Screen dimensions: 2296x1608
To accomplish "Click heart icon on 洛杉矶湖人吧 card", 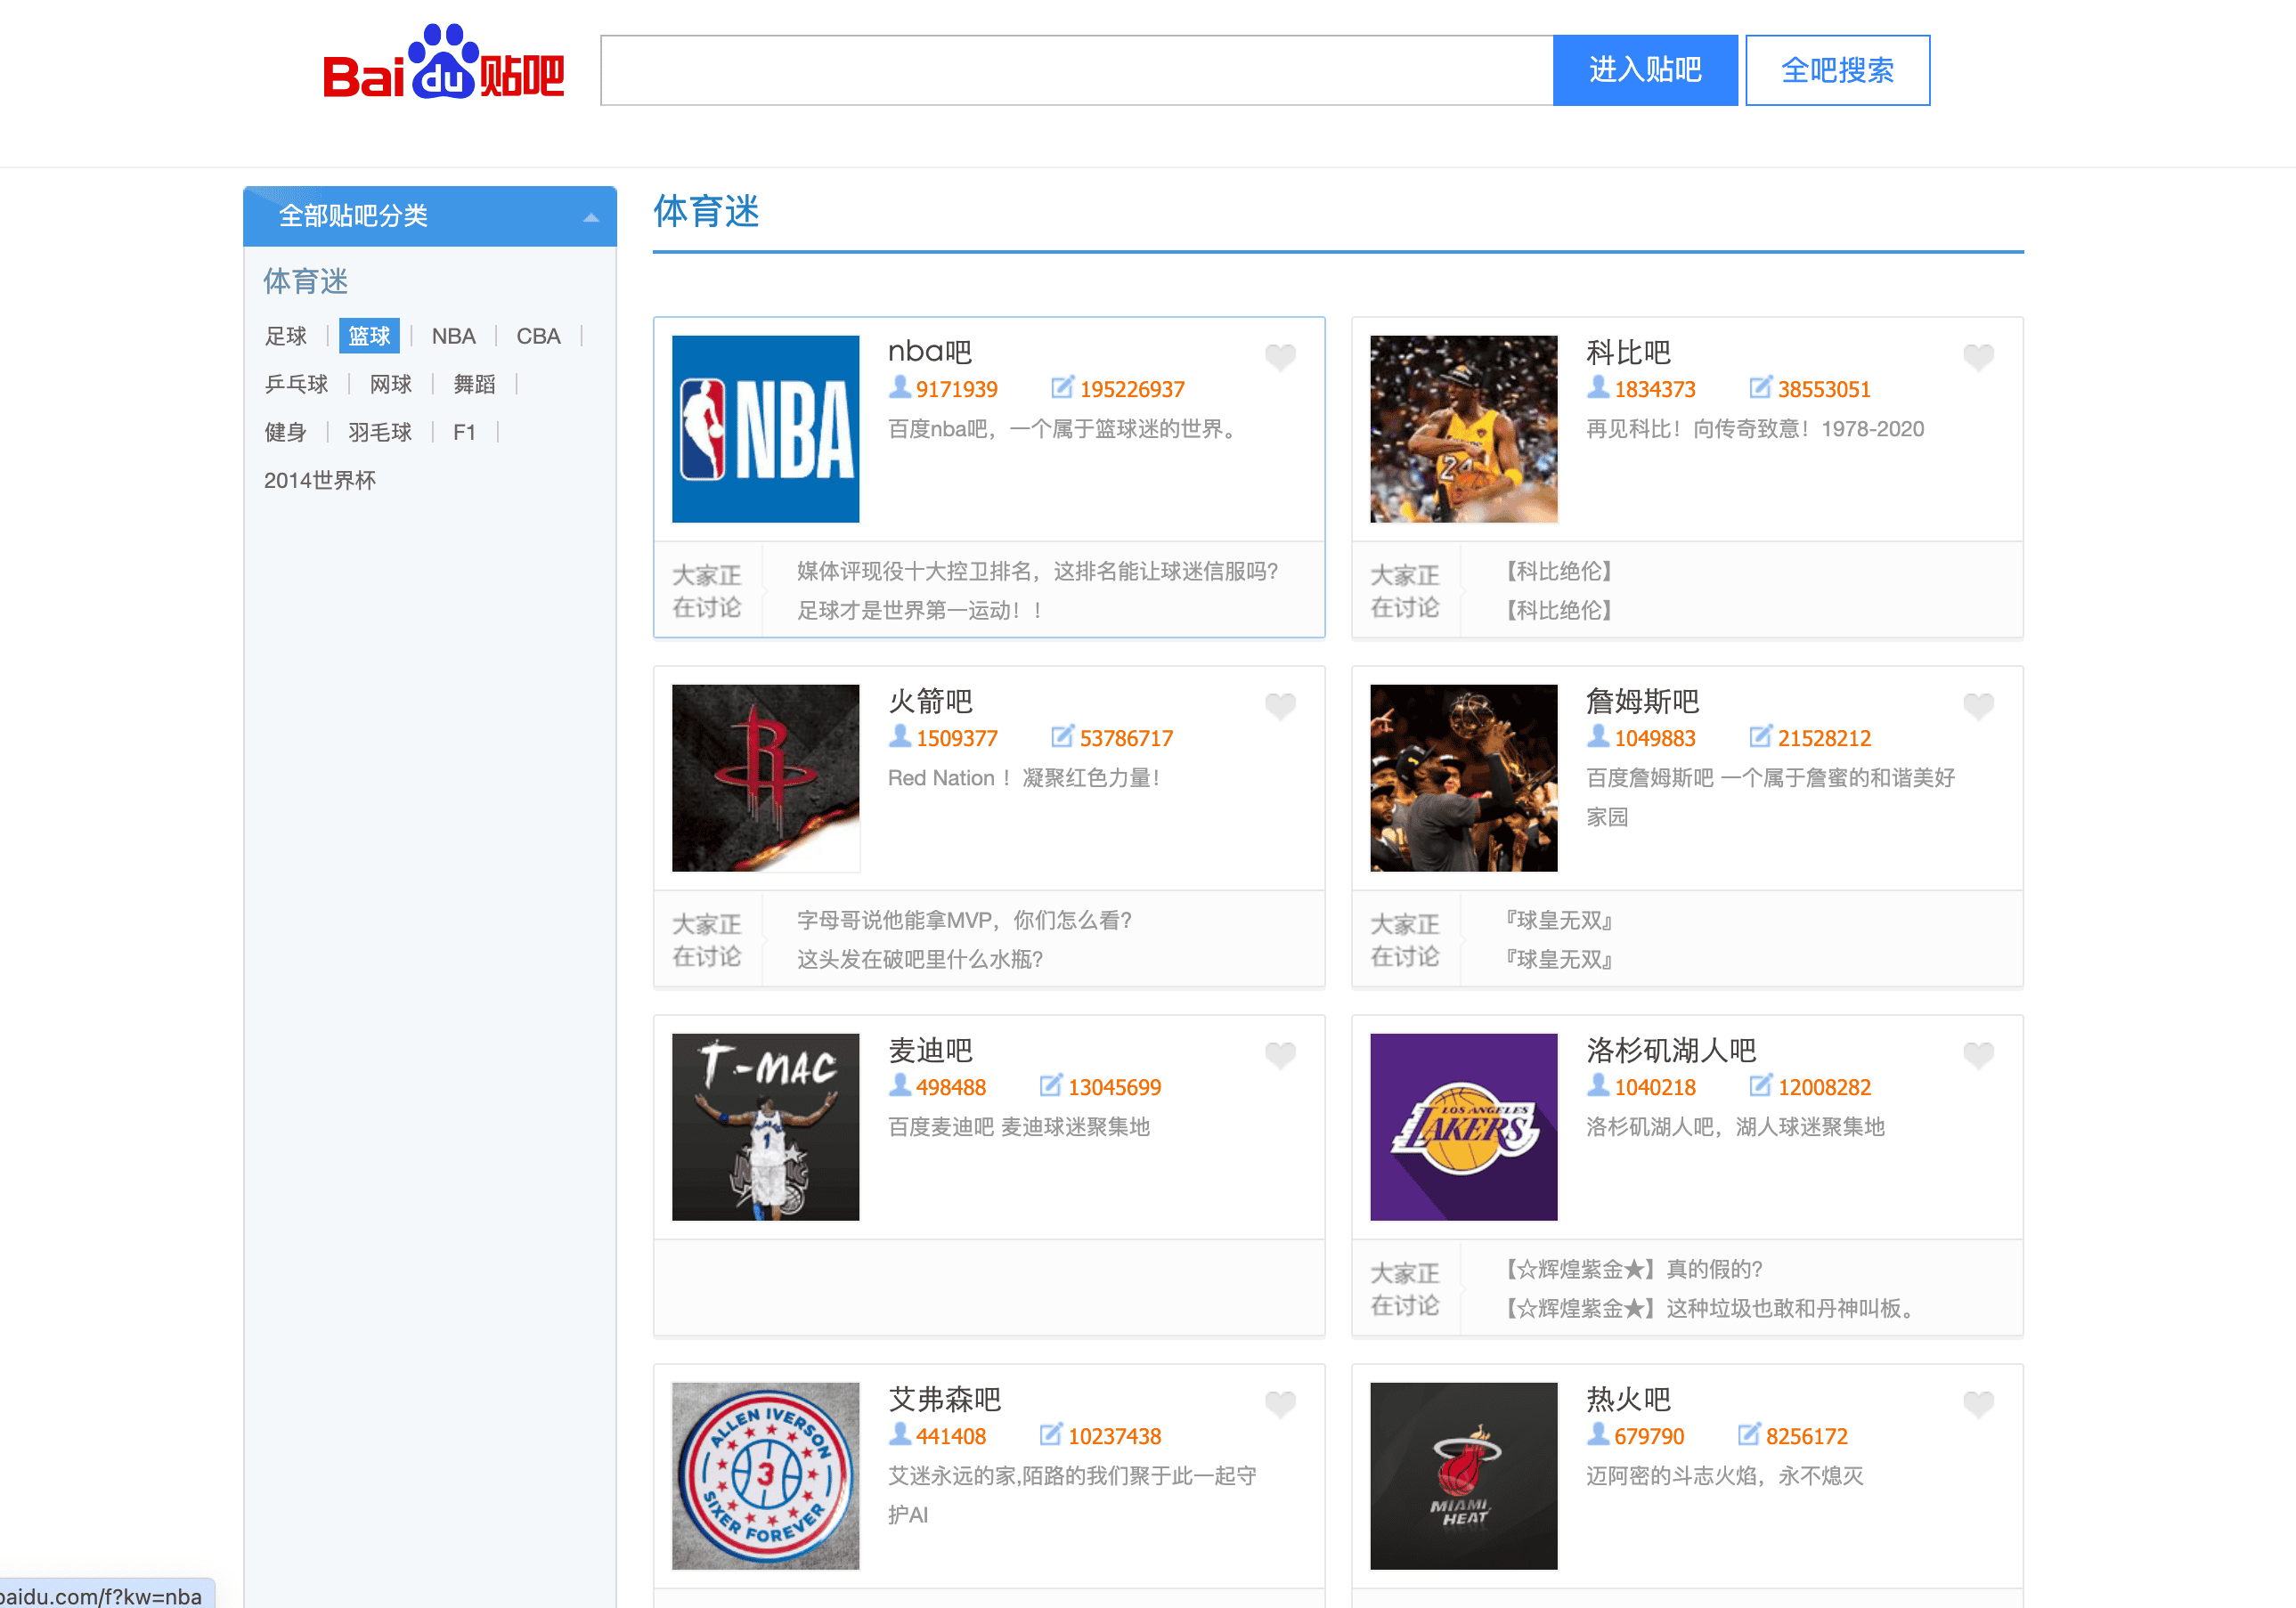I will click(x=1978, y=1055).
